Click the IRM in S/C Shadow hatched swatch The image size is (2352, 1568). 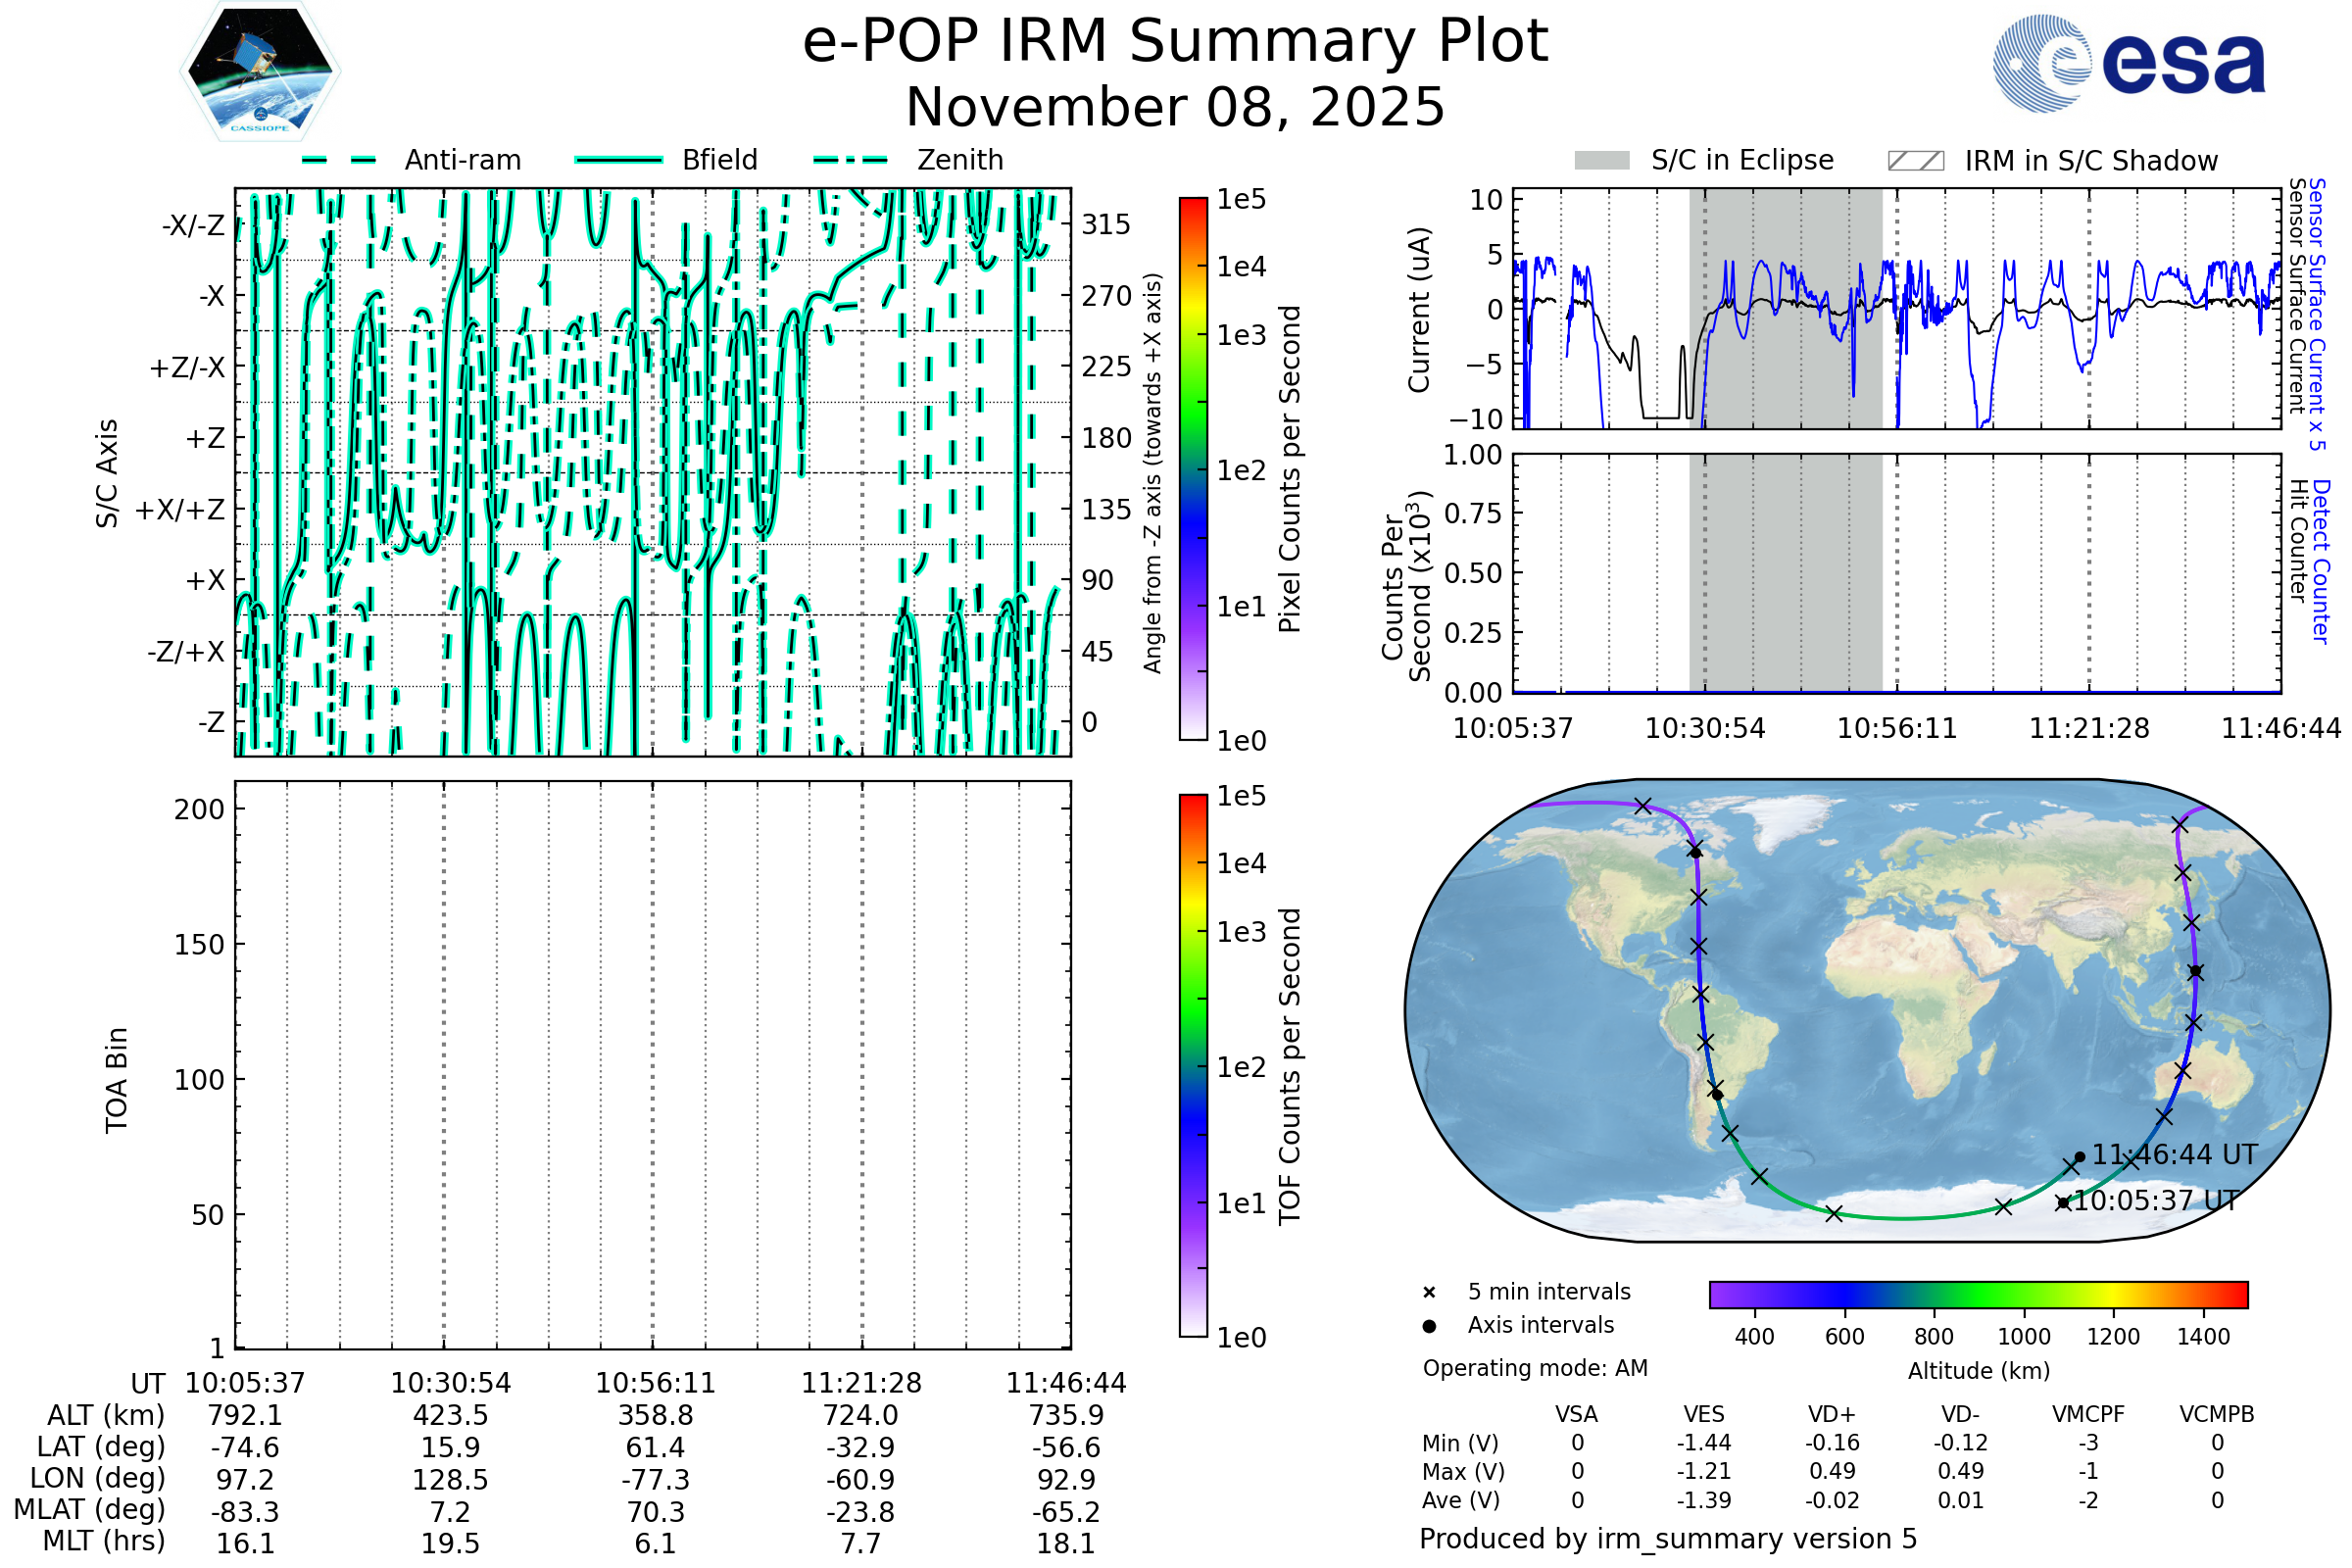coord(1915,161)
